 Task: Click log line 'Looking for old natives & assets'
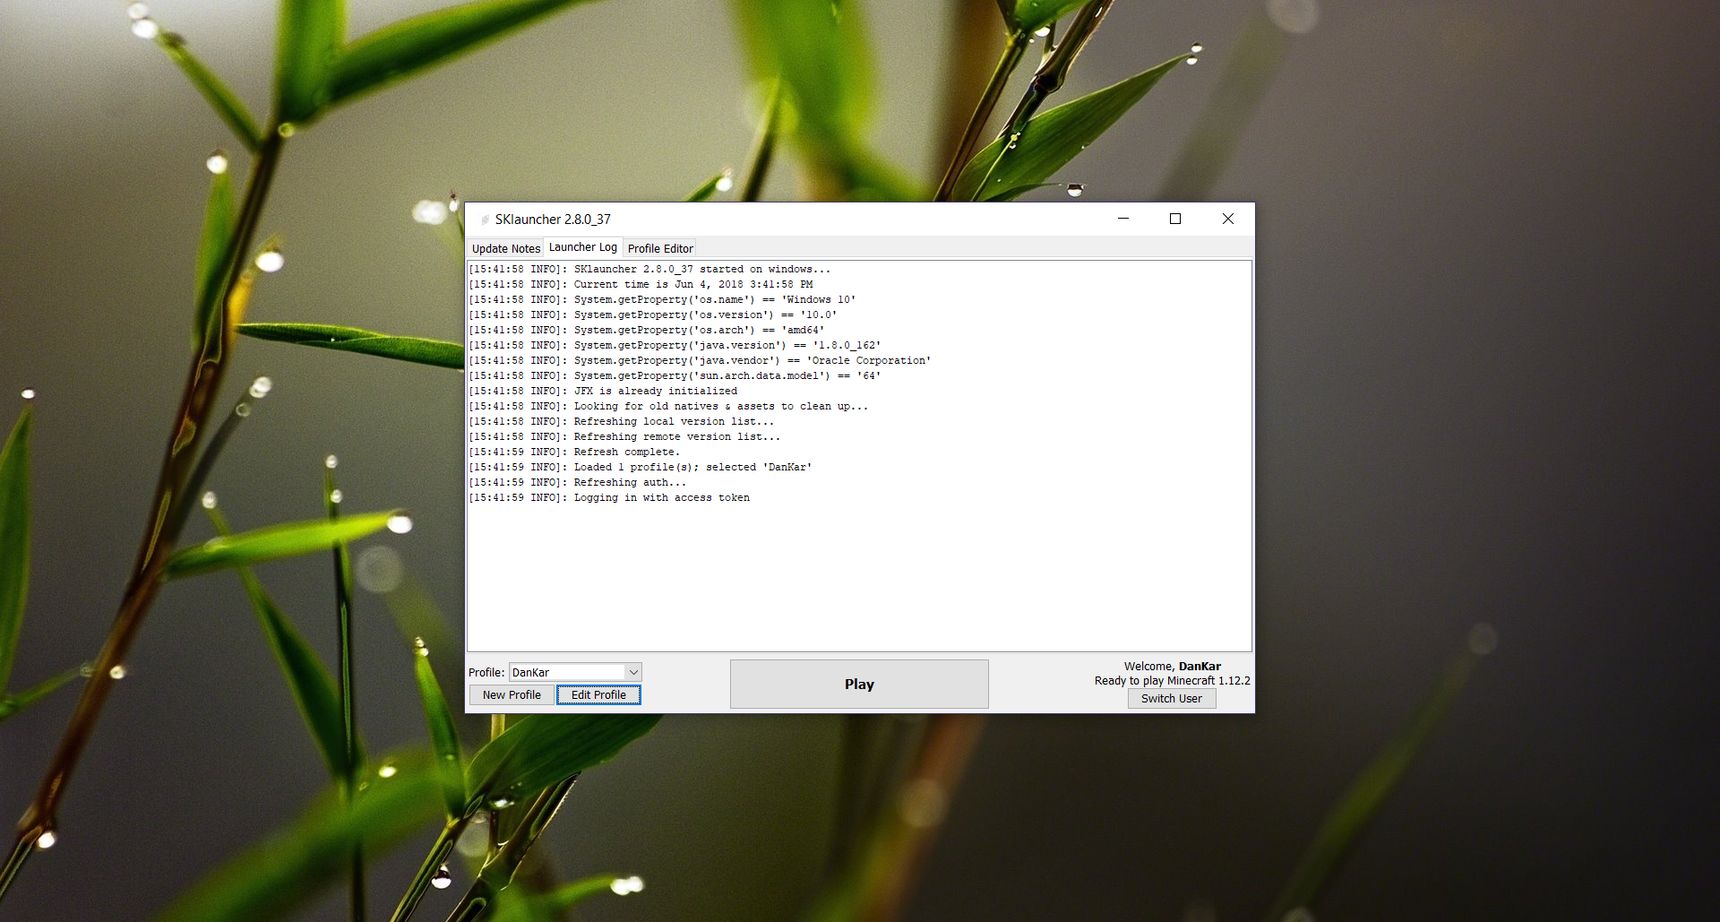668,406
